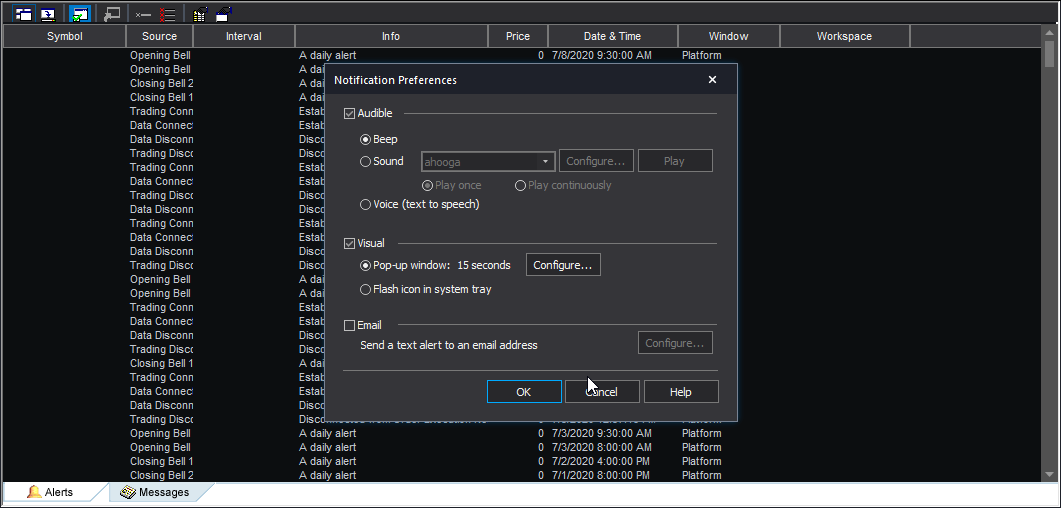
Task: Click the 7/2/2020 4:00:00 PM cell
Action: (600, 461)
